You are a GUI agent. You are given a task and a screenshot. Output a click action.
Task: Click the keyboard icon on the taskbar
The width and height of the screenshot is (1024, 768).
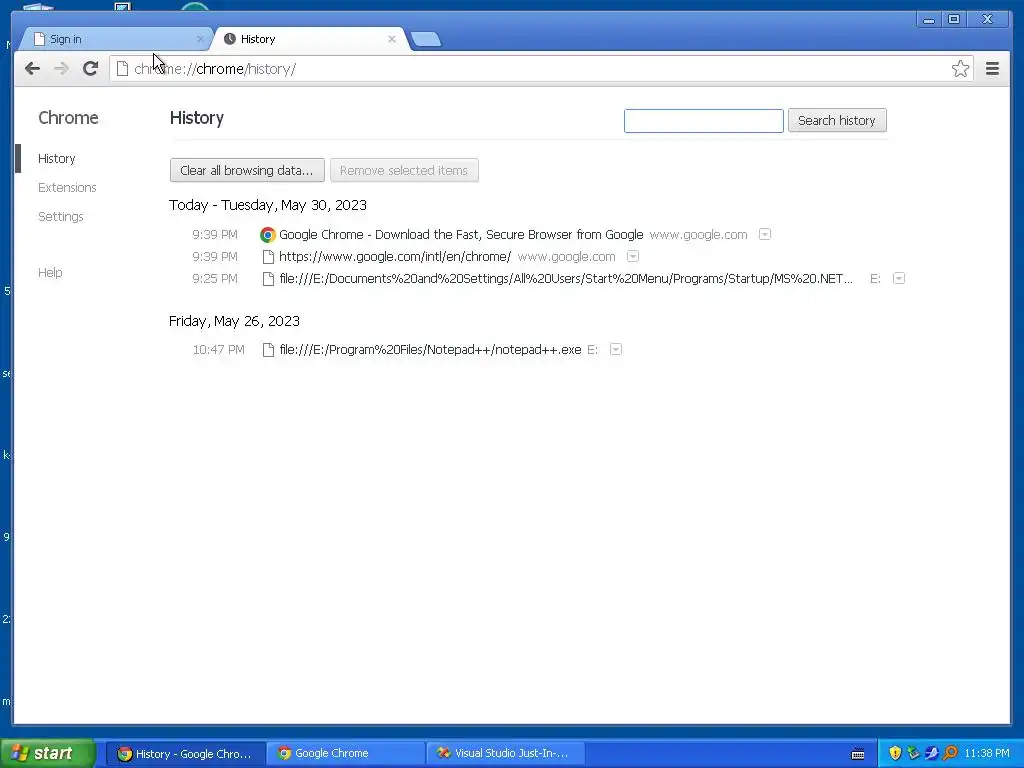click(858, 754)
